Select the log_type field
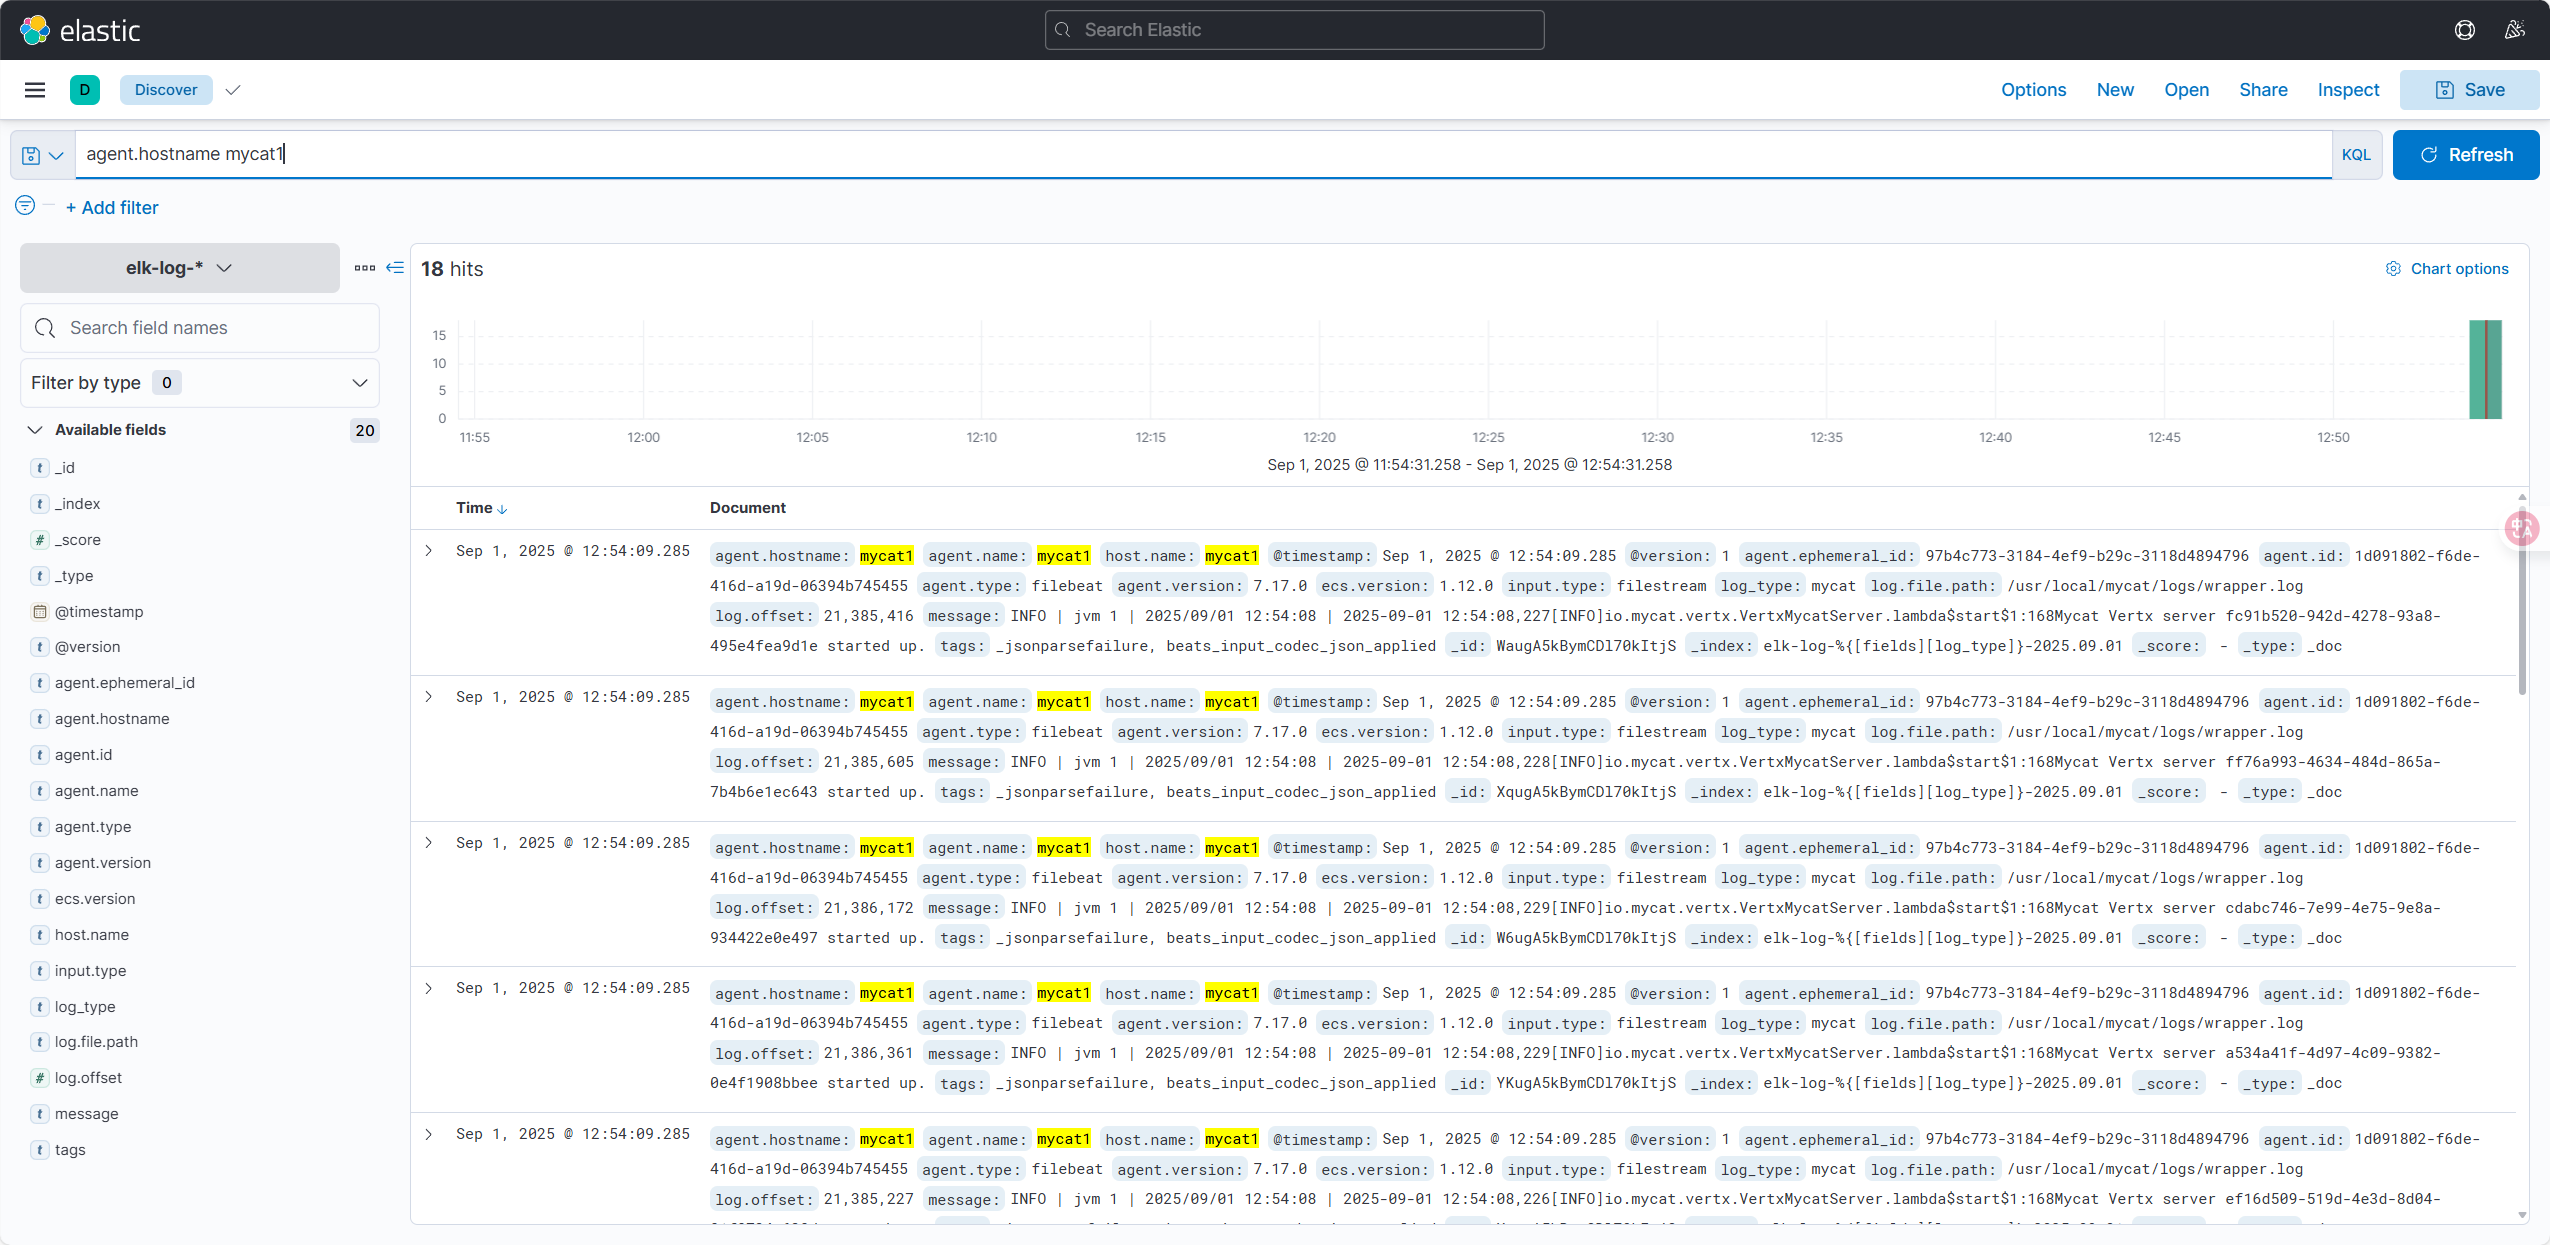Viewport: 2550px width, 1245px height. click(85, 1007)
